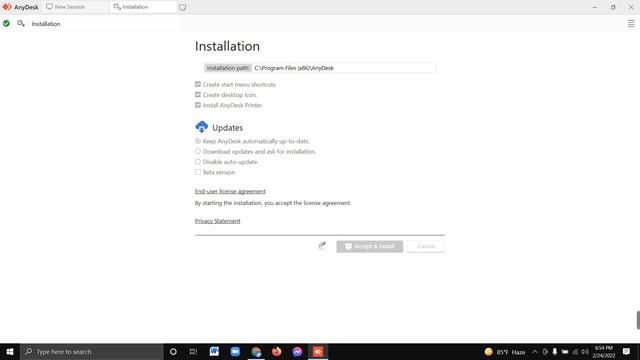Screen dimensions: 640x360
Task: Click the vertical scrollbar thumb
Action: [x=638, y=320]
